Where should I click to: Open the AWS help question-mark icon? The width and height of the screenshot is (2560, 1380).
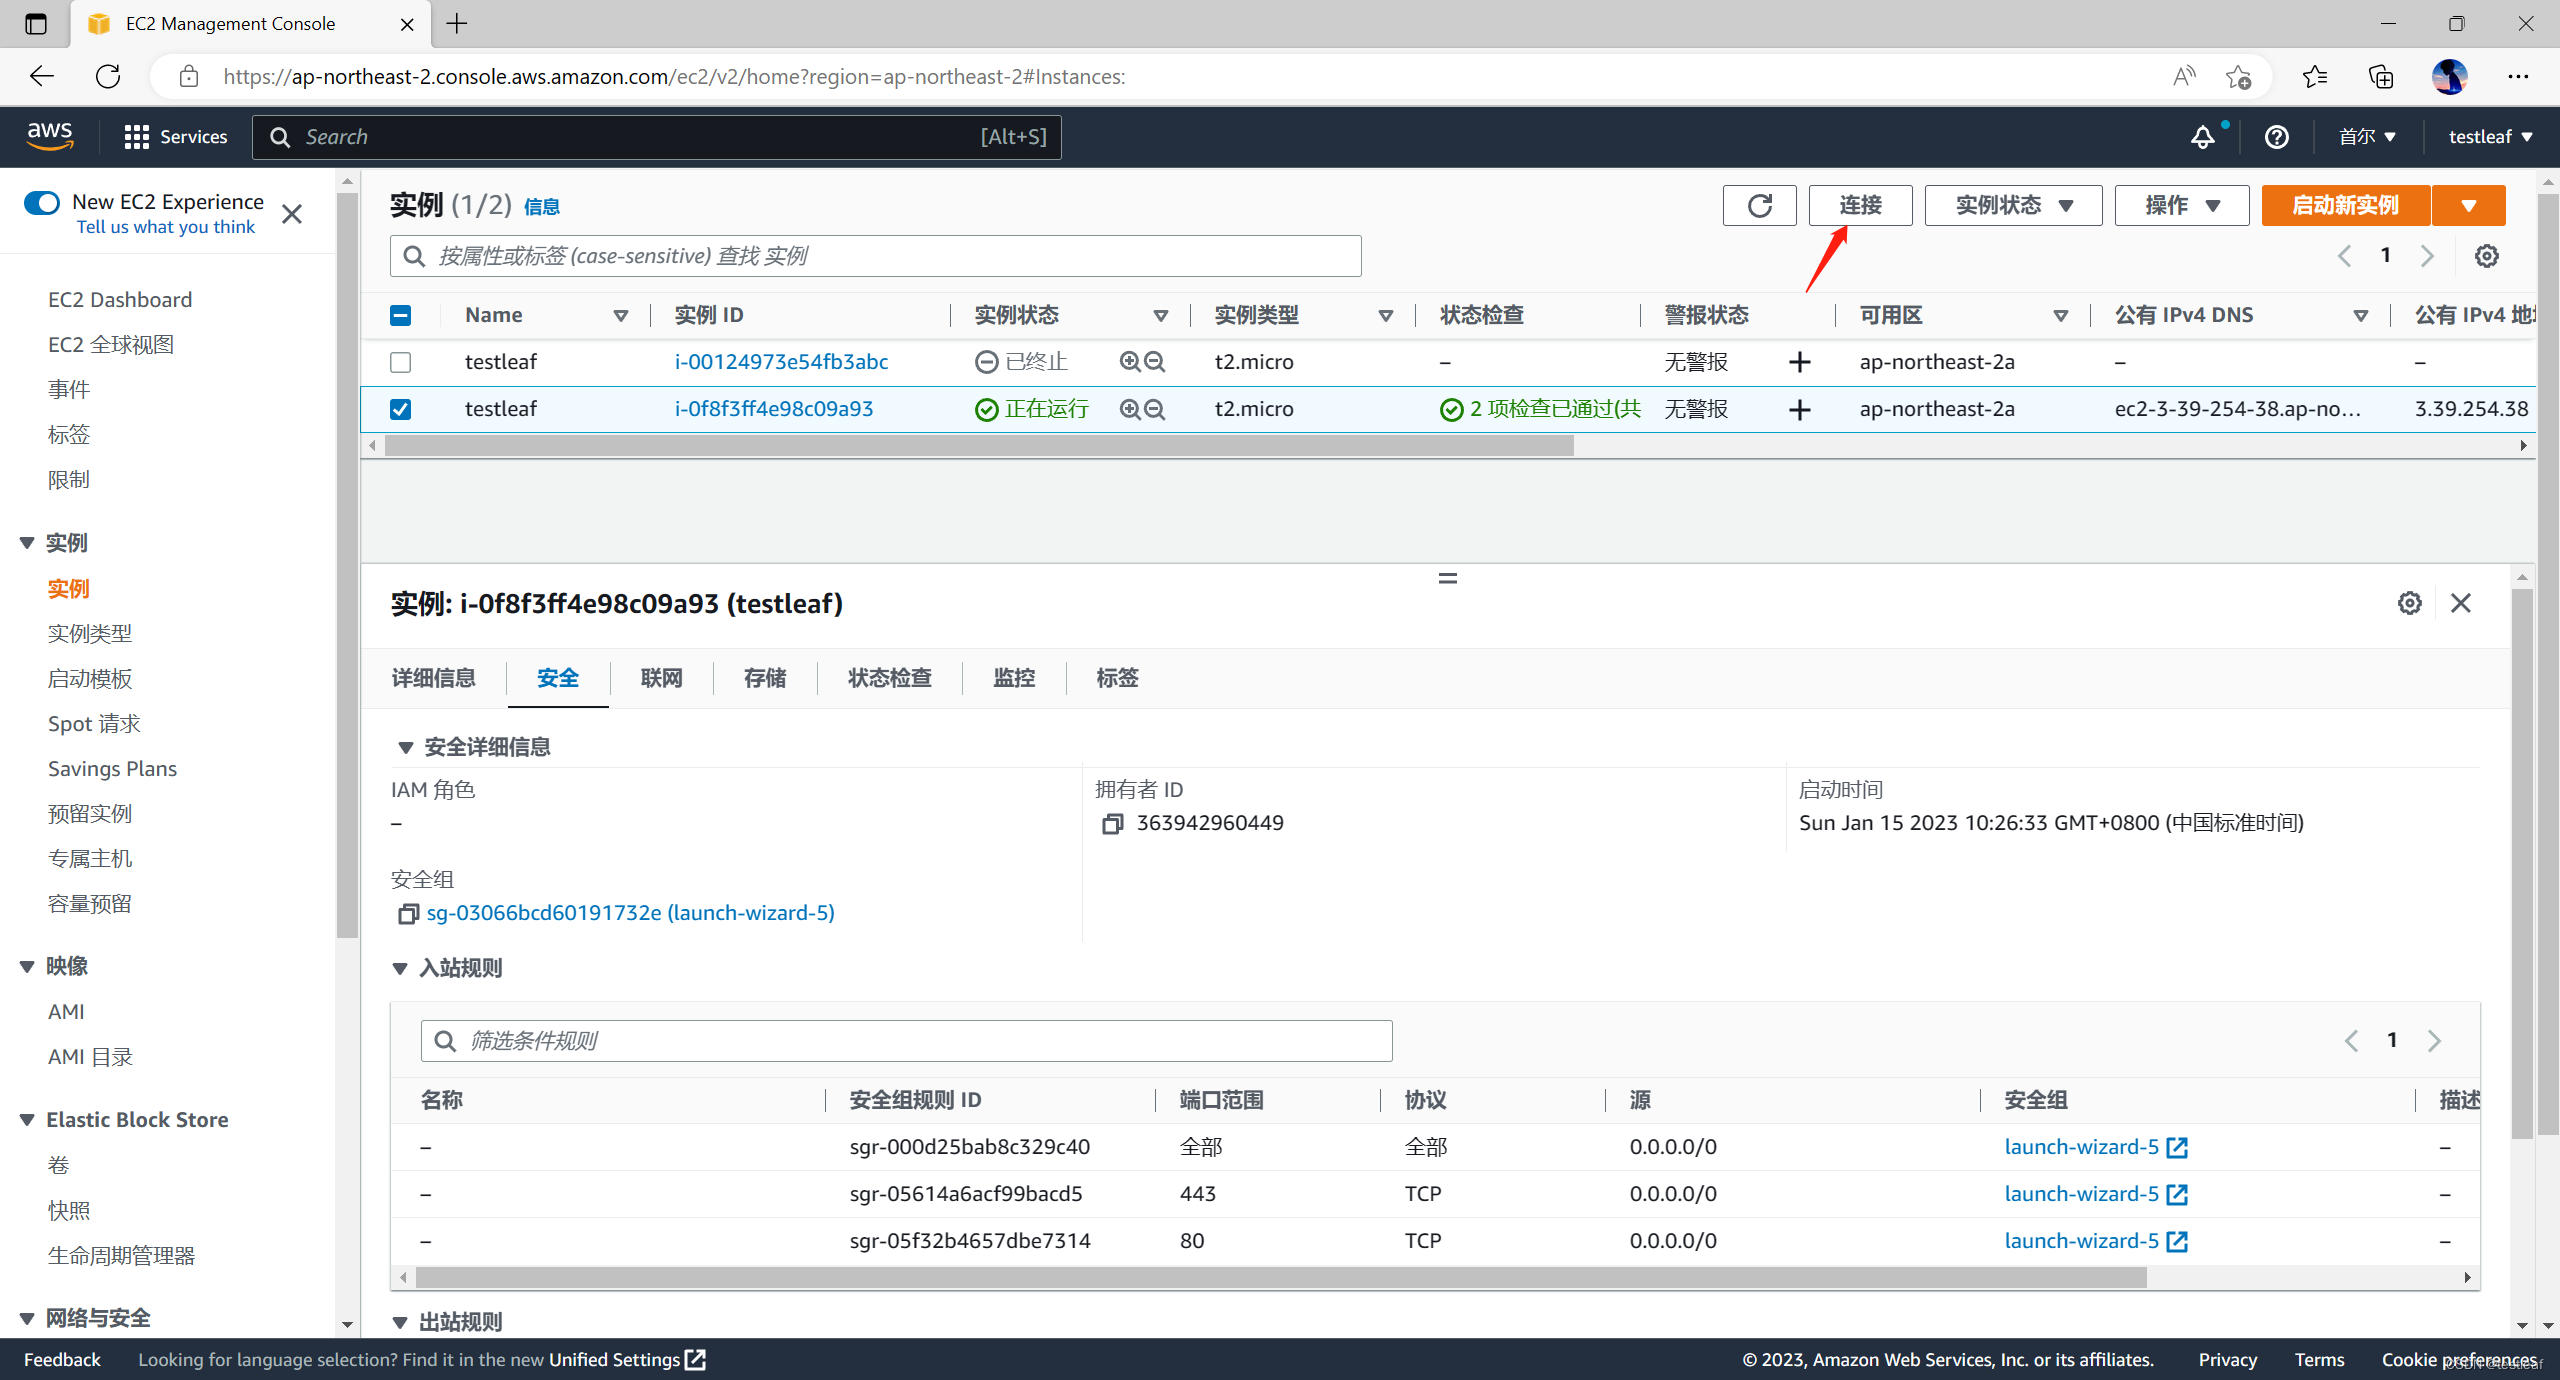pyautogui.click(x=2277, y=137)
